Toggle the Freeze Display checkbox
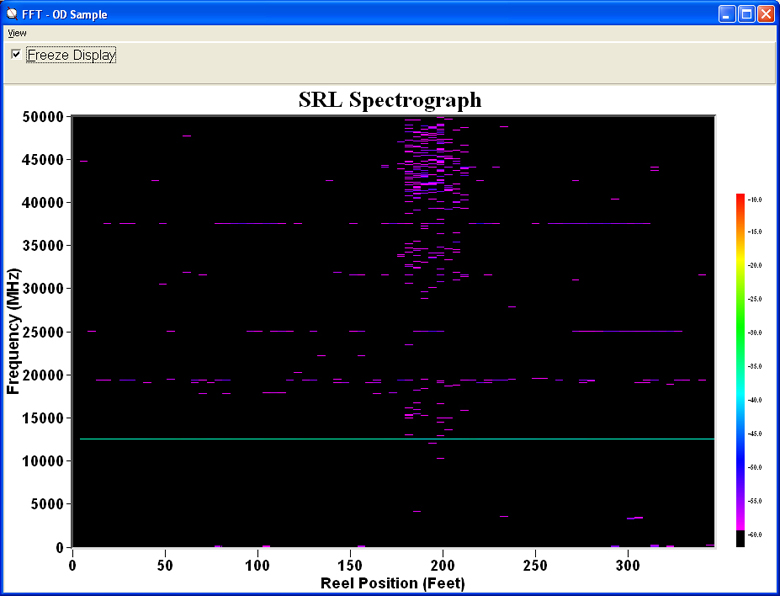 16,54
